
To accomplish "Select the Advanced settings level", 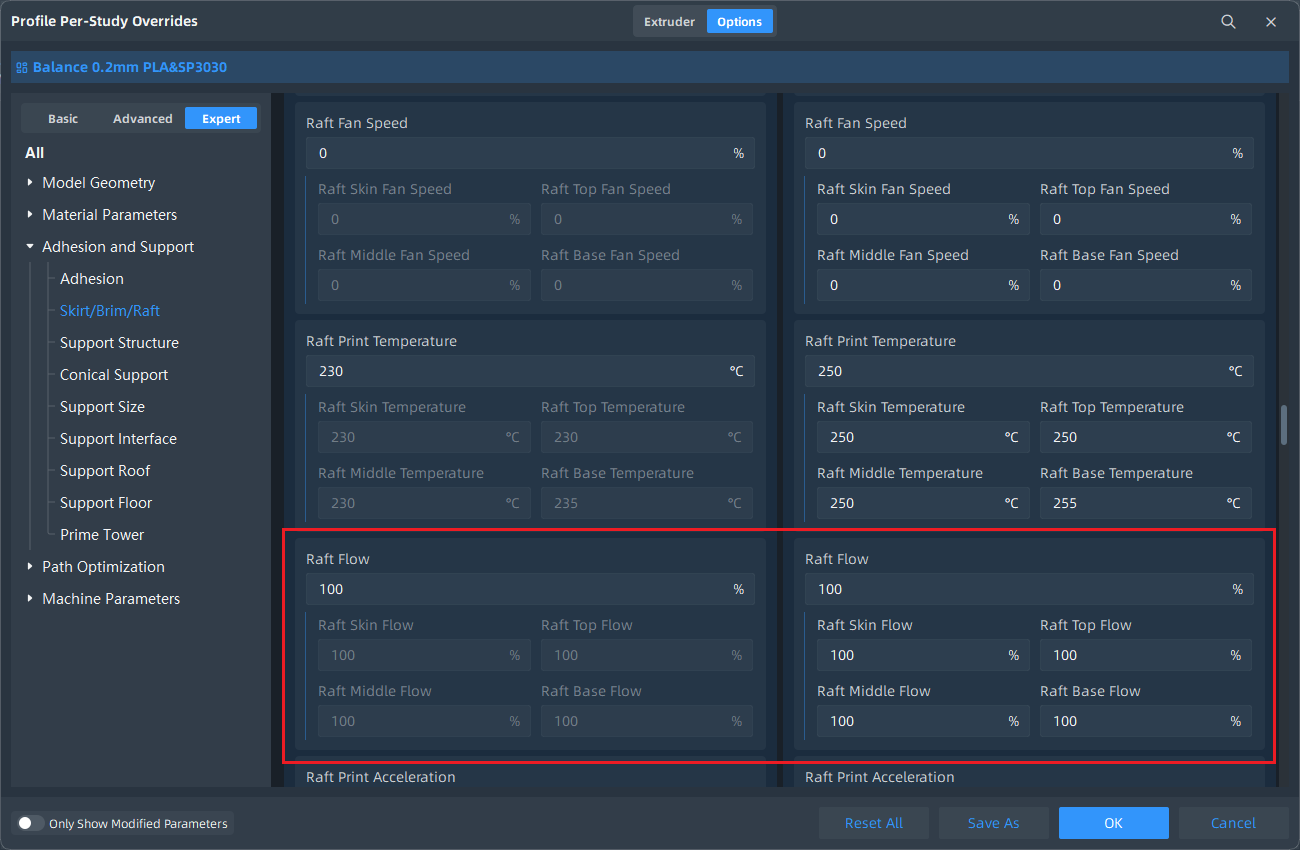I will coord(143,118).
